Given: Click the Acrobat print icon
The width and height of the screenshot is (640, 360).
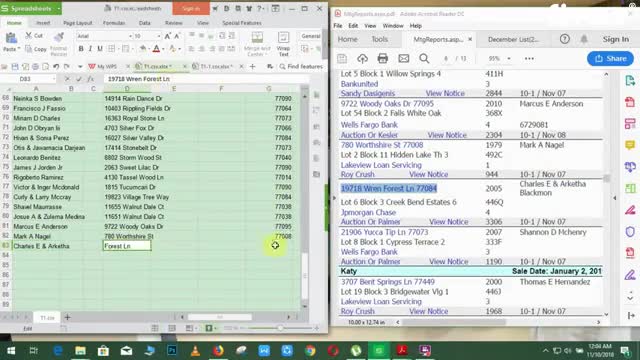Looking at the screenshot, I should (x=382, y=58).
